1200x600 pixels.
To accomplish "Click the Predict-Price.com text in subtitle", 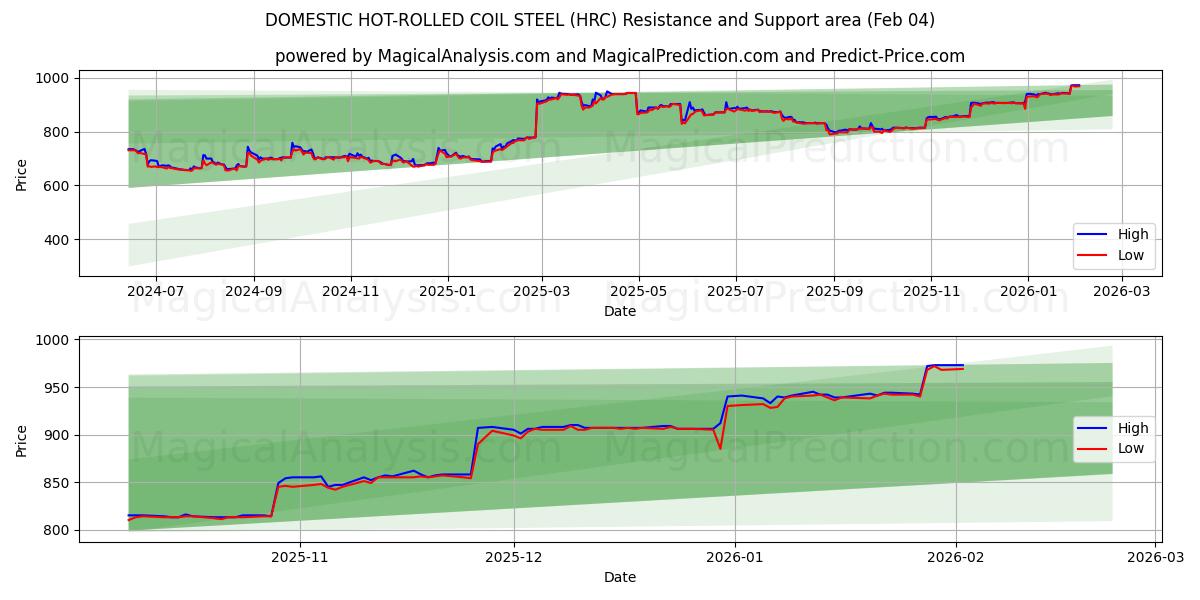I will [x=893, y=55].
